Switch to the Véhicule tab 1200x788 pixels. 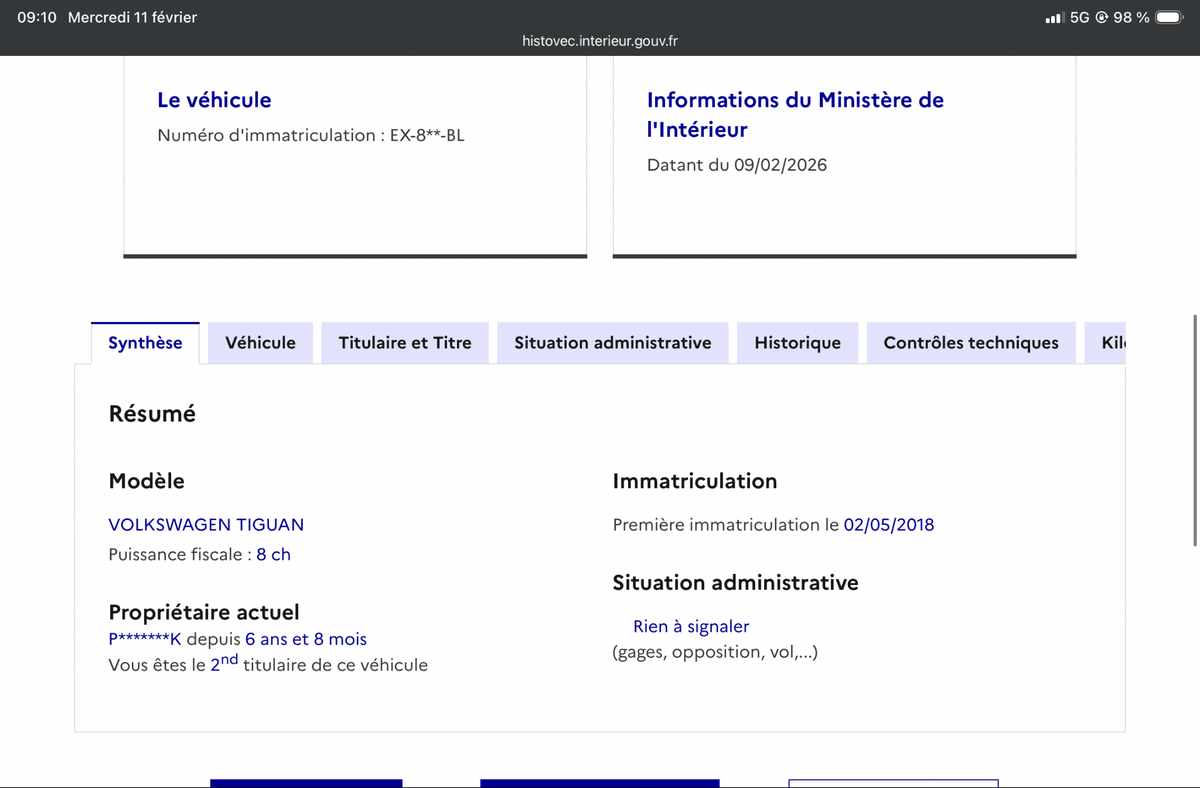[x=260, y=343]
